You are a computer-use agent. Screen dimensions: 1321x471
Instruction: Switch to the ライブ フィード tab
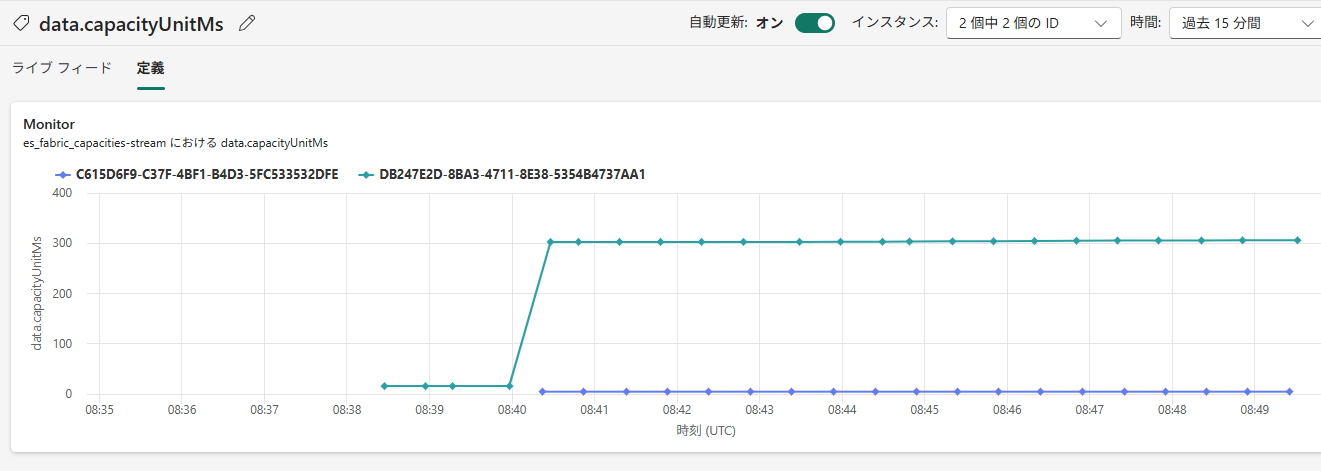(62, 68)
